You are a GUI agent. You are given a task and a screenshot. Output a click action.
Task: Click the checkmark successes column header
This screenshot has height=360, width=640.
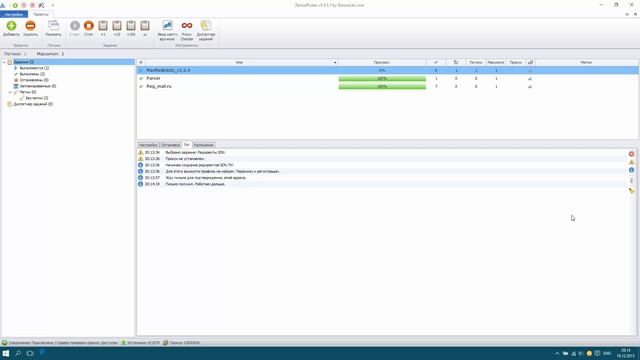tap(436, 62)
